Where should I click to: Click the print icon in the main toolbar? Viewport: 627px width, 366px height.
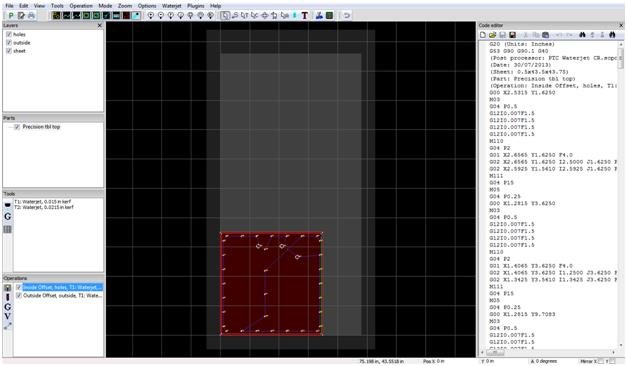[x=31, y=16]
